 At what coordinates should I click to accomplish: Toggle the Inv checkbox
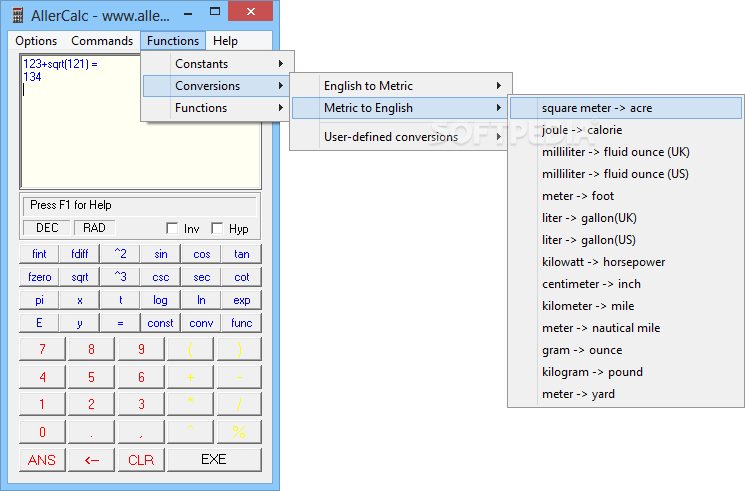[172, 229]
